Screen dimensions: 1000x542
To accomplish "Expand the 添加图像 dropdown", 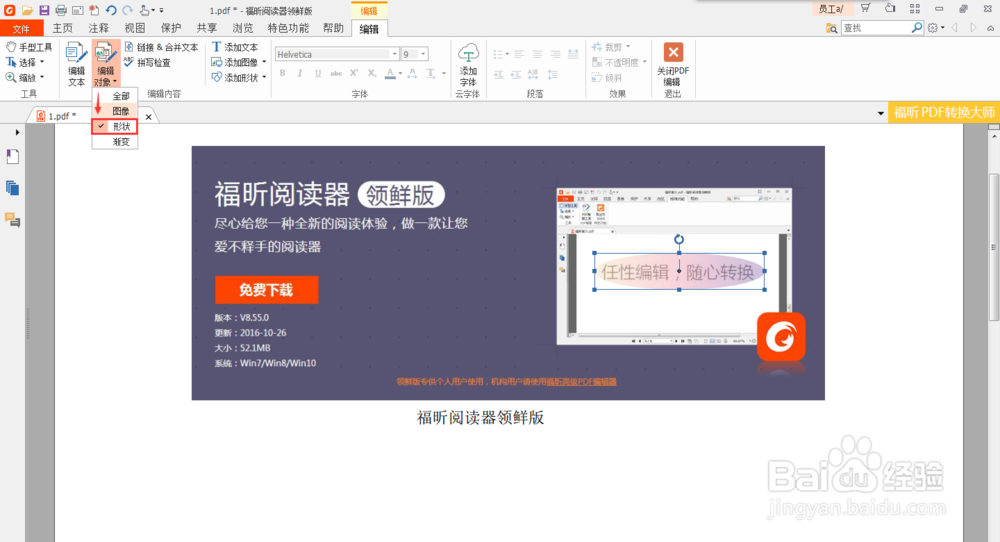I will (264, 62).
